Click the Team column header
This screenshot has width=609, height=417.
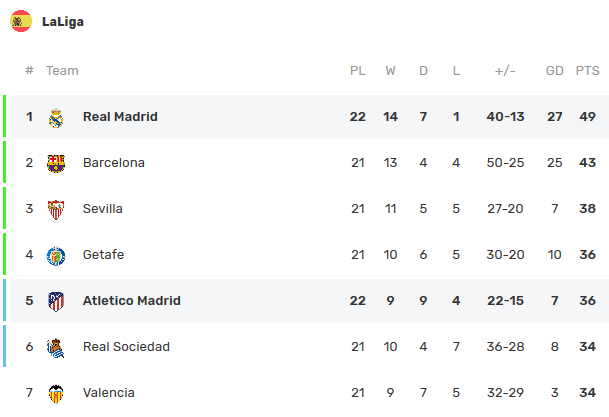[x=62, y=71]
